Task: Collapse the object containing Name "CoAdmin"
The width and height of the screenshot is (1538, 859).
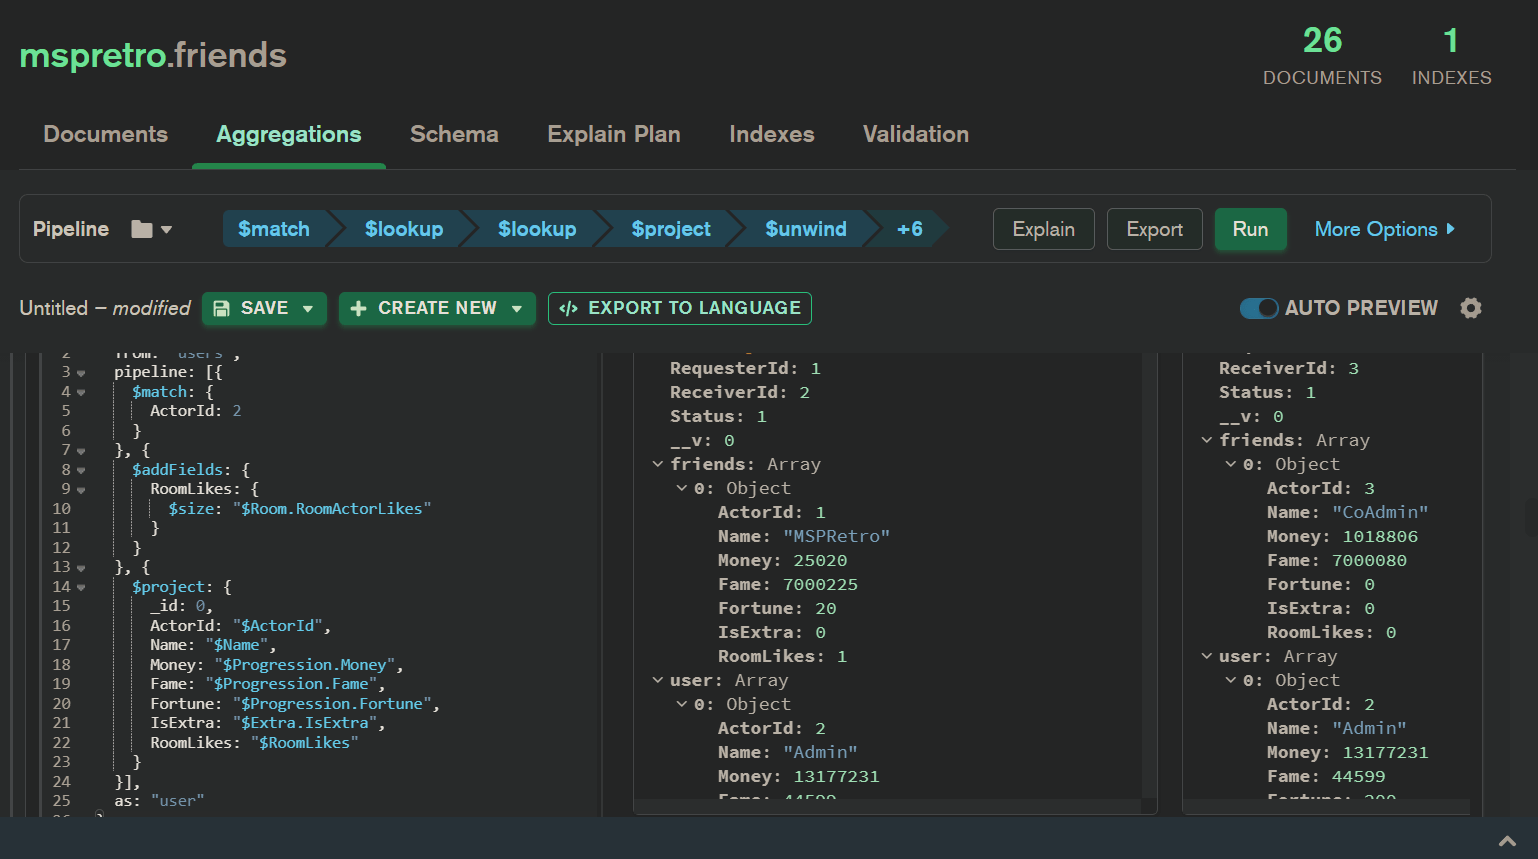Action: (1231, 464)
